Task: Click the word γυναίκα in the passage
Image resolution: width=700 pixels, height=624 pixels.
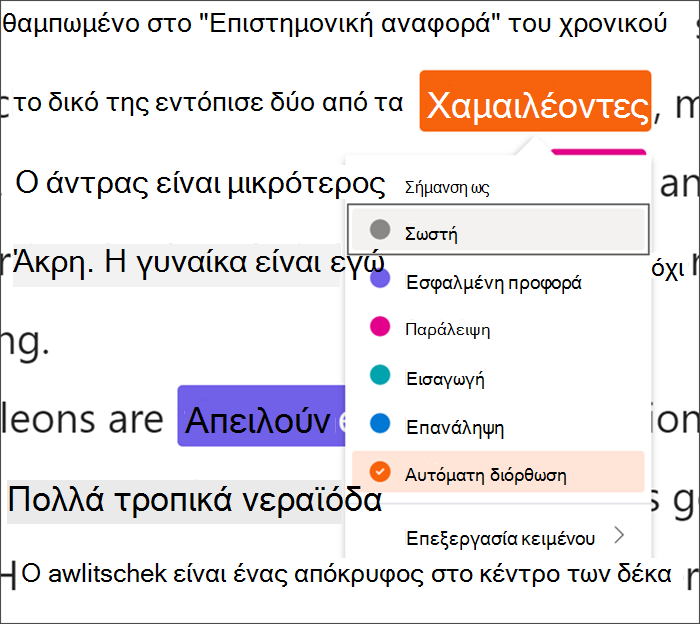Action: (192, 263)
